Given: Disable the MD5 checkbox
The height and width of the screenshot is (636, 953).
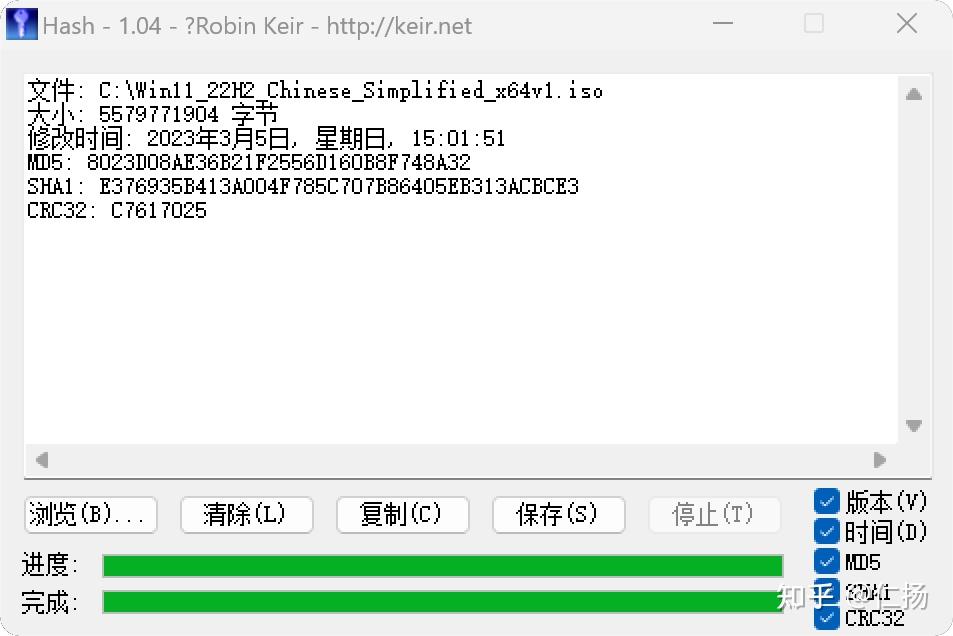Looking at the screenshot, I should (827, 561).
